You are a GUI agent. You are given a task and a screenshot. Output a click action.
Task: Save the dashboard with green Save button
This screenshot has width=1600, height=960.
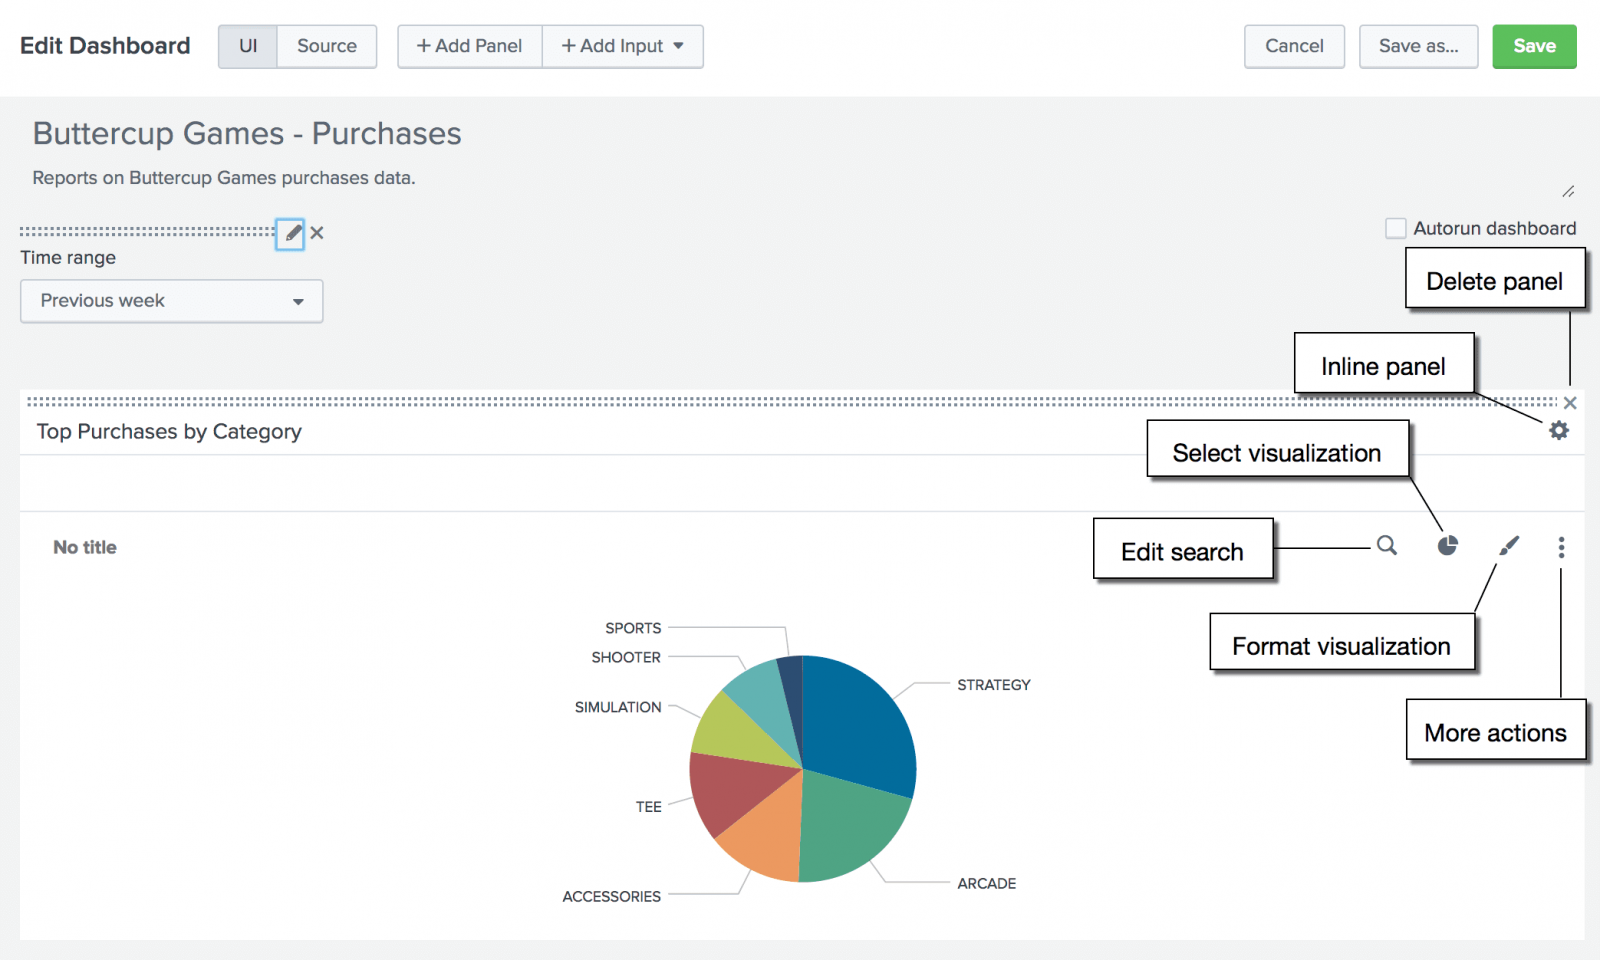[1534, 46]
